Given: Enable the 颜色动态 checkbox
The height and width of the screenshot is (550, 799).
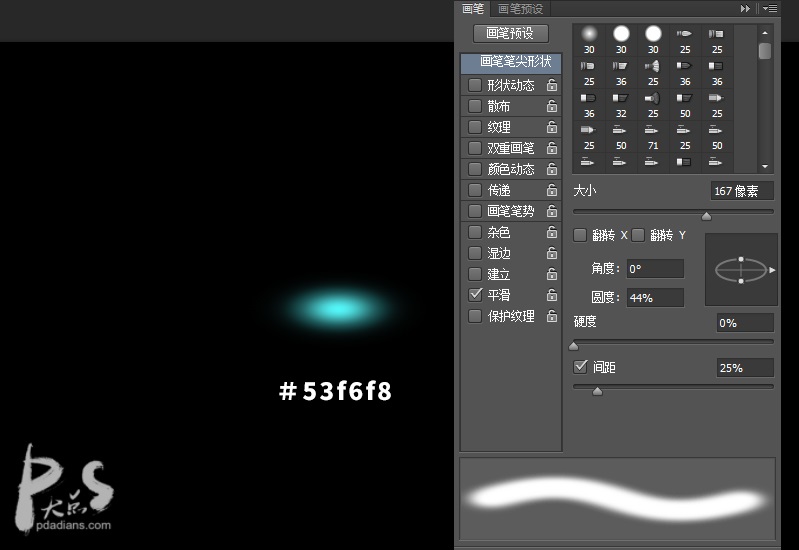Looking at the screenshot, I should (x=475, y=169).
